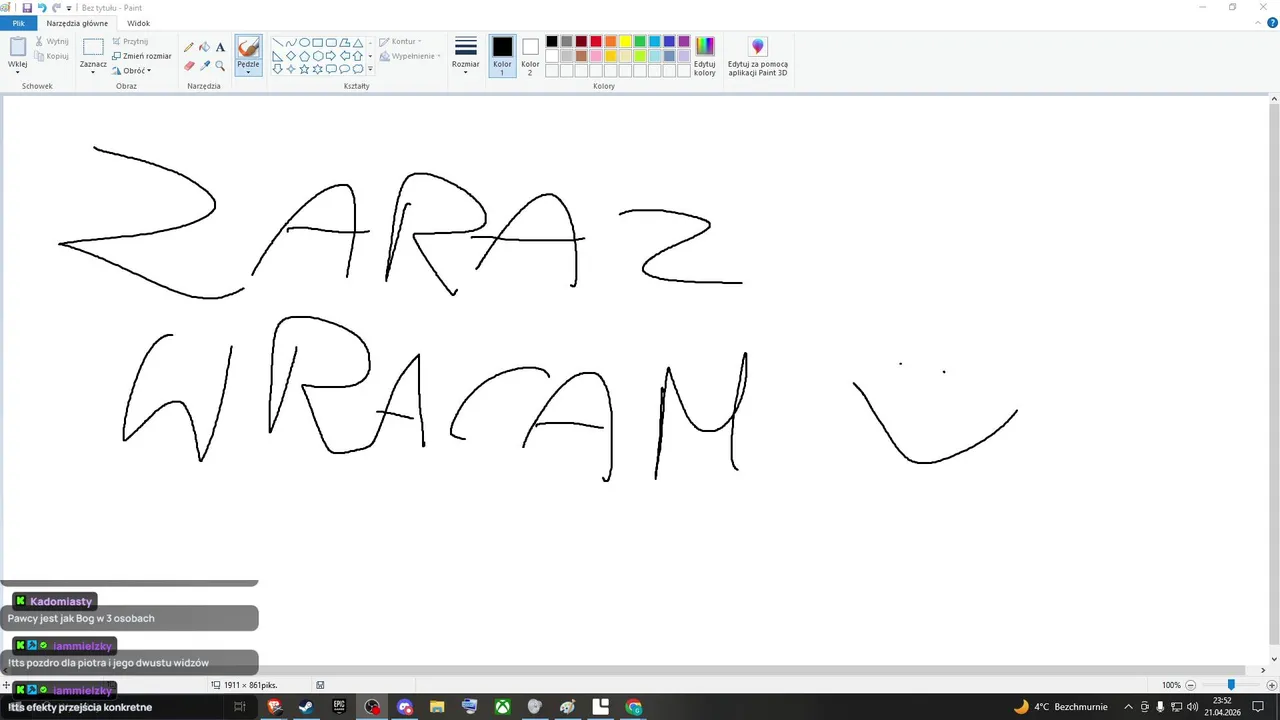1280x720 pixels.
Task: Open File Explorer from the taskbar
Action: [437, 707]
